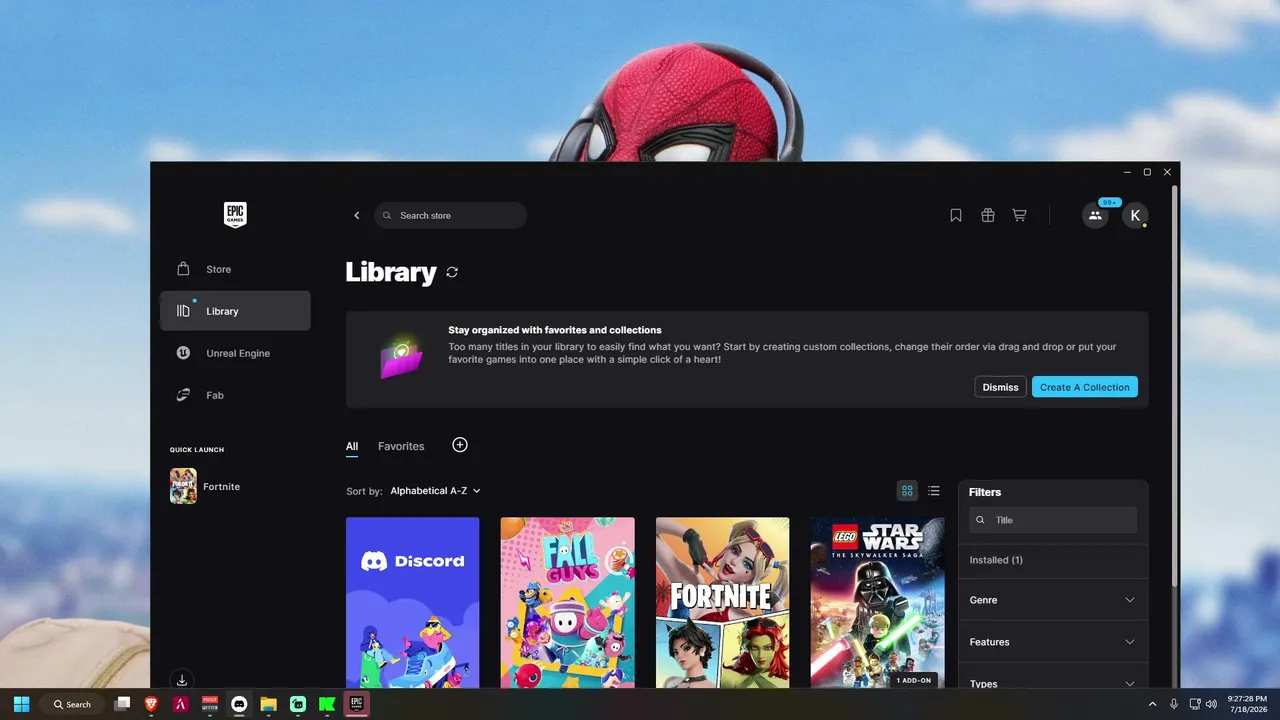The width and height of the screenshot is (1280, 720).
Task: Switch to grid view
Action: point(907,491)
